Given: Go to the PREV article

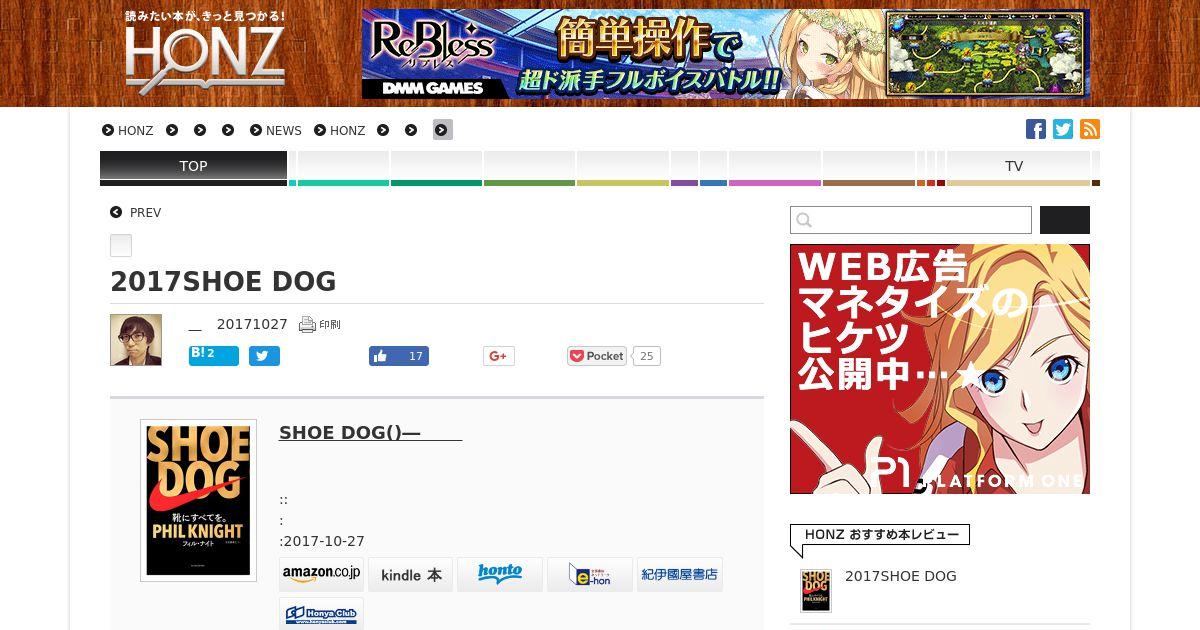Looking at the screenshot, I should coord(136,213).
